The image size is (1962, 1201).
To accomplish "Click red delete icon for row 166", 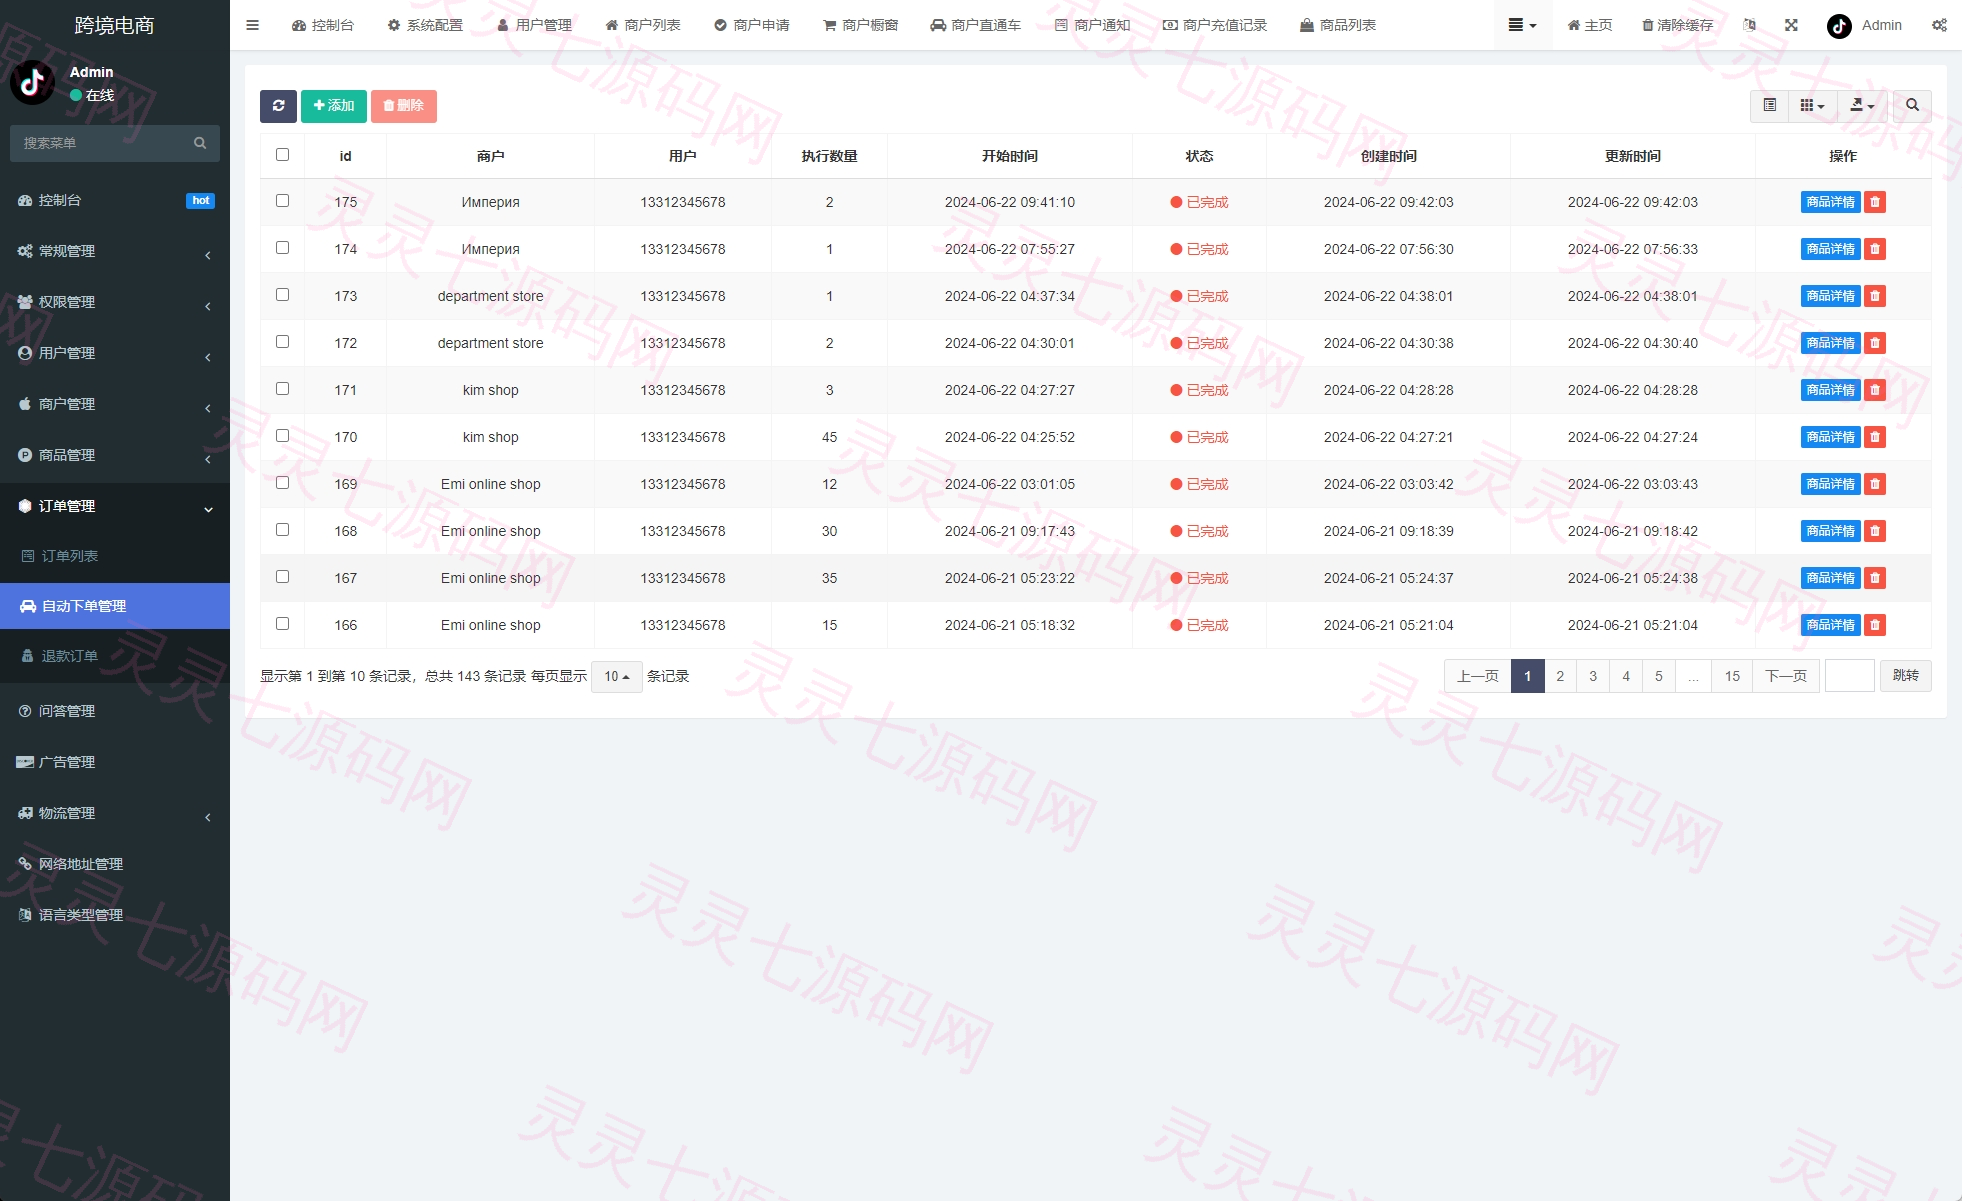I will [x=1875, y=625].
